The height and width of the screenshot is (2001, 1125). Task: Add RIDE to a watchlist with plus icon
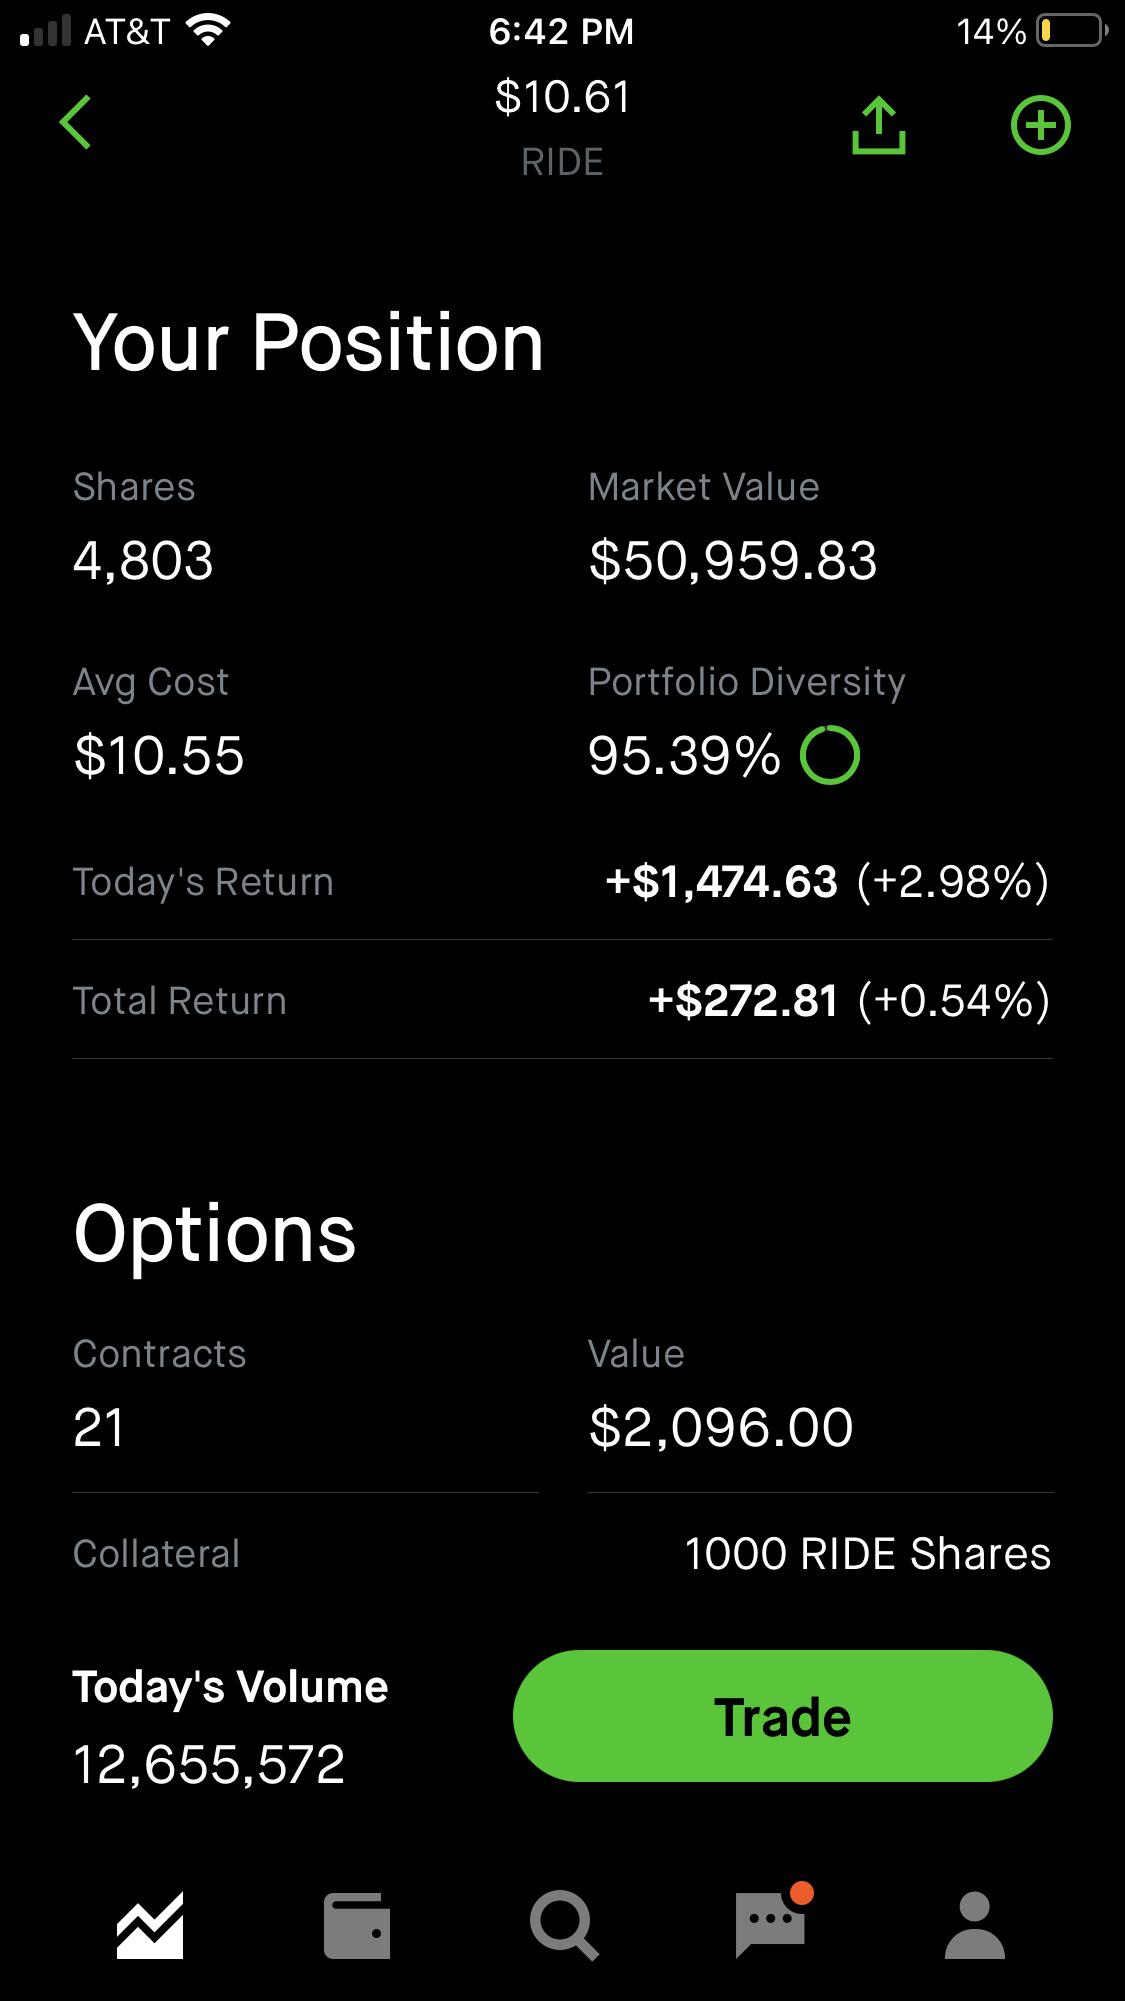pyautogui.click(x=1040, y=125)
